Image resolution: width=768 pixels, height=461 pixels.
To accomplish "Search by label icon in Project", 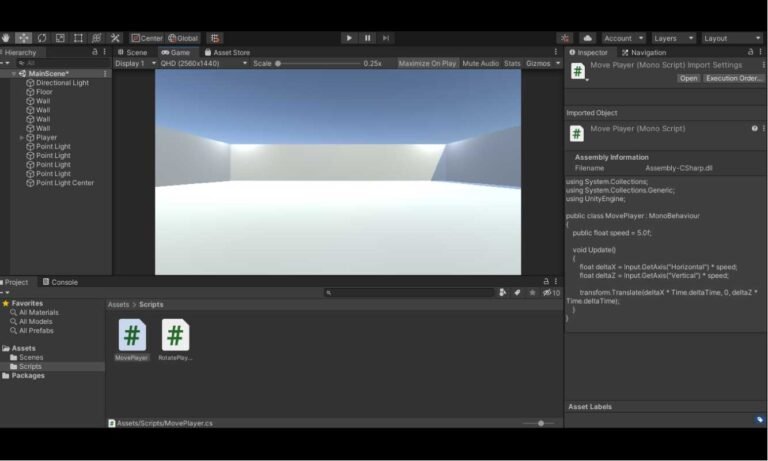I will click(x=517, y=292).
